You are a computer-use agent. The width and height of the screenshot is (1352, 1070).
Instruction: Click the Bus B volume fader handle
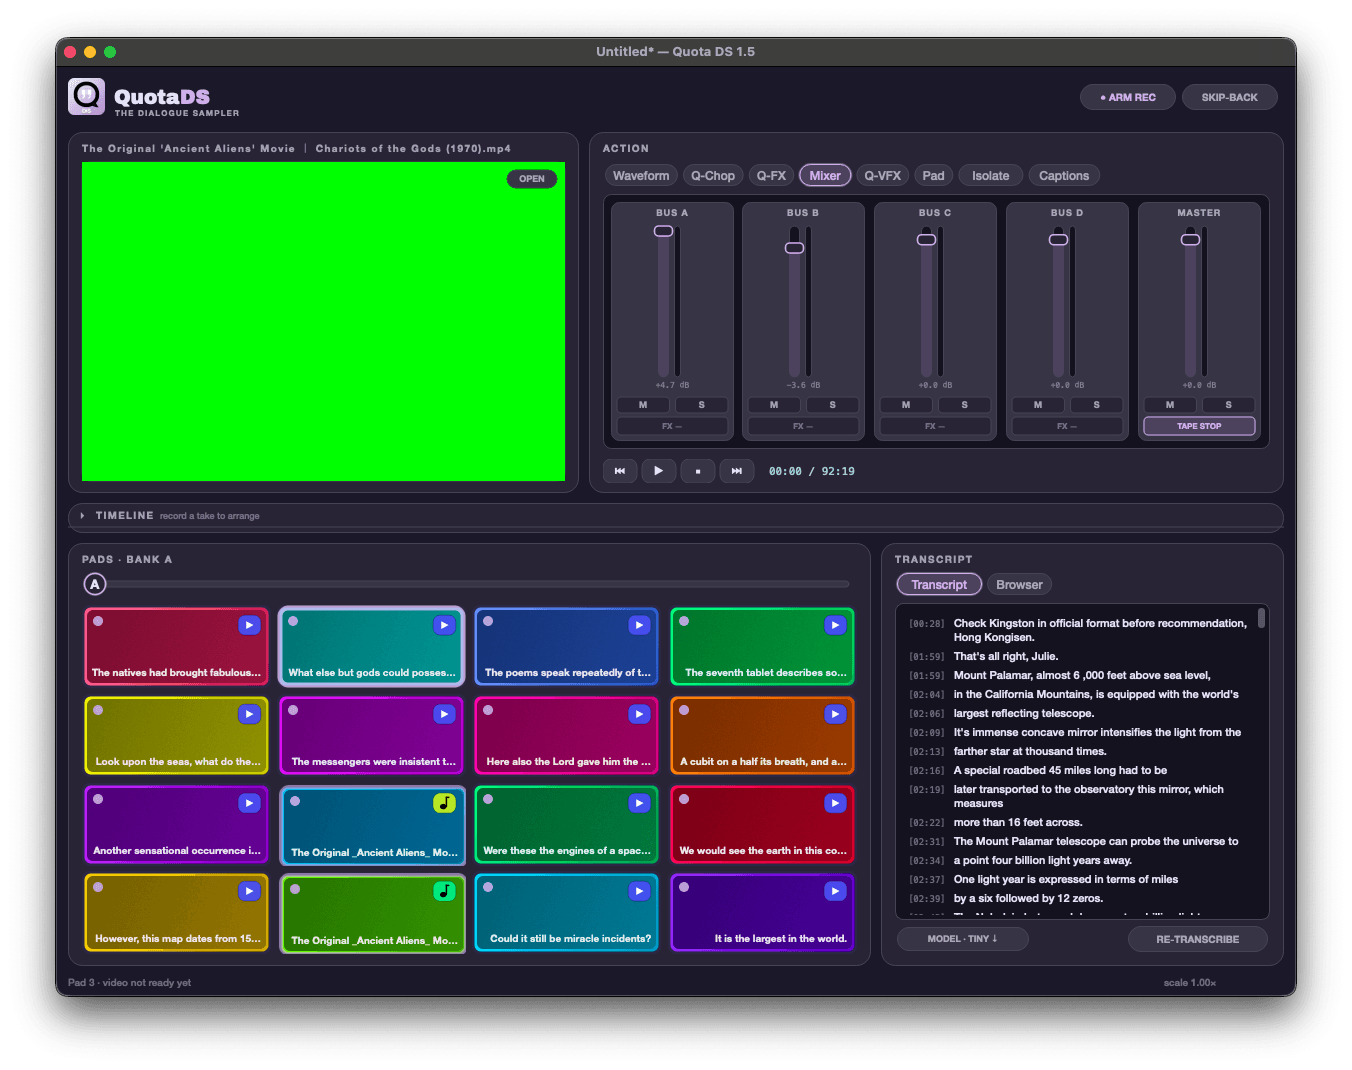794,247
